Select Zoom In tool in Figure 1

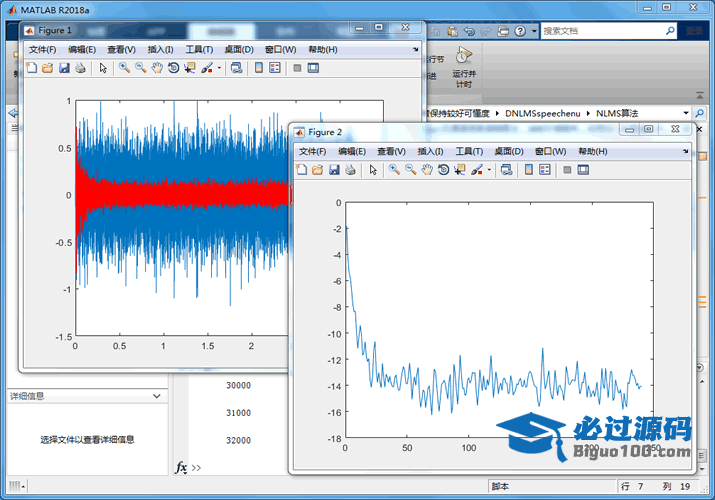(124, 68)
